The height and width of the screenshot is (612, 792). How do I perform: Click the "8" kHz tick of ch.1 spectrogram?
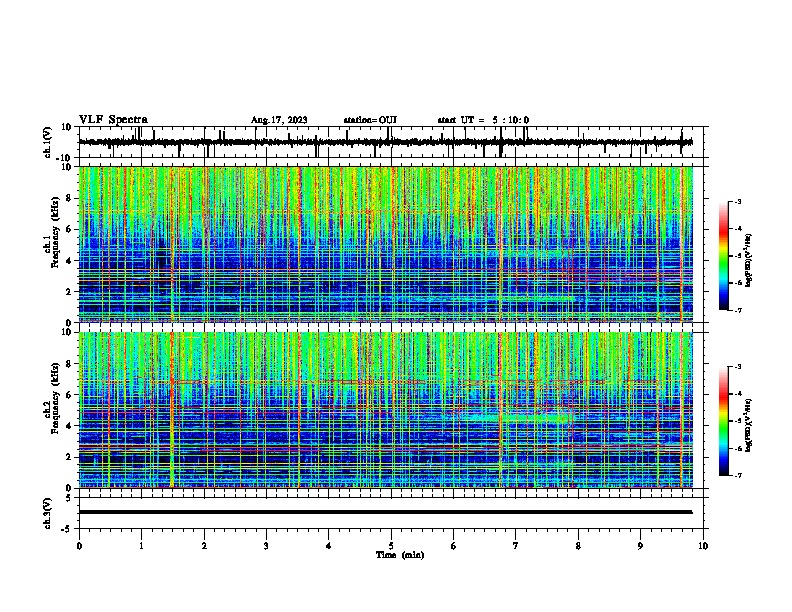click(x=71, y=198)
